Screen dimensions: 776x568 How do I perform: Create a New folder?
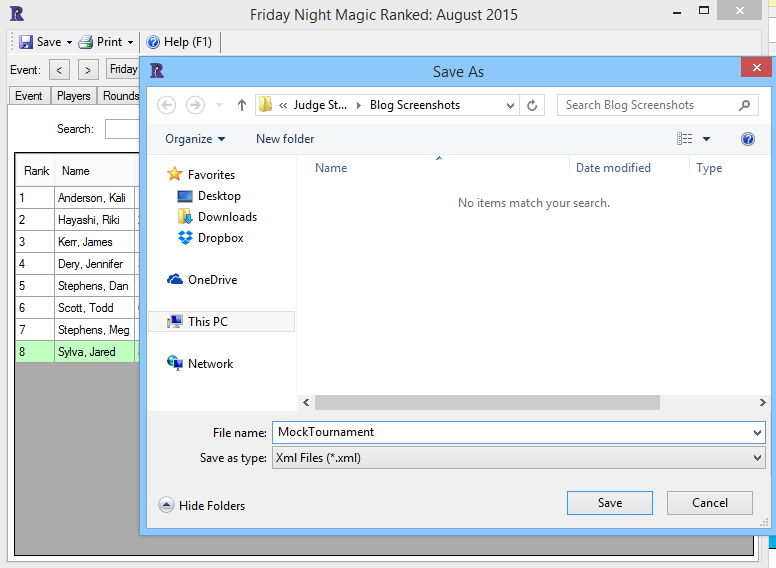click(285, 139)
